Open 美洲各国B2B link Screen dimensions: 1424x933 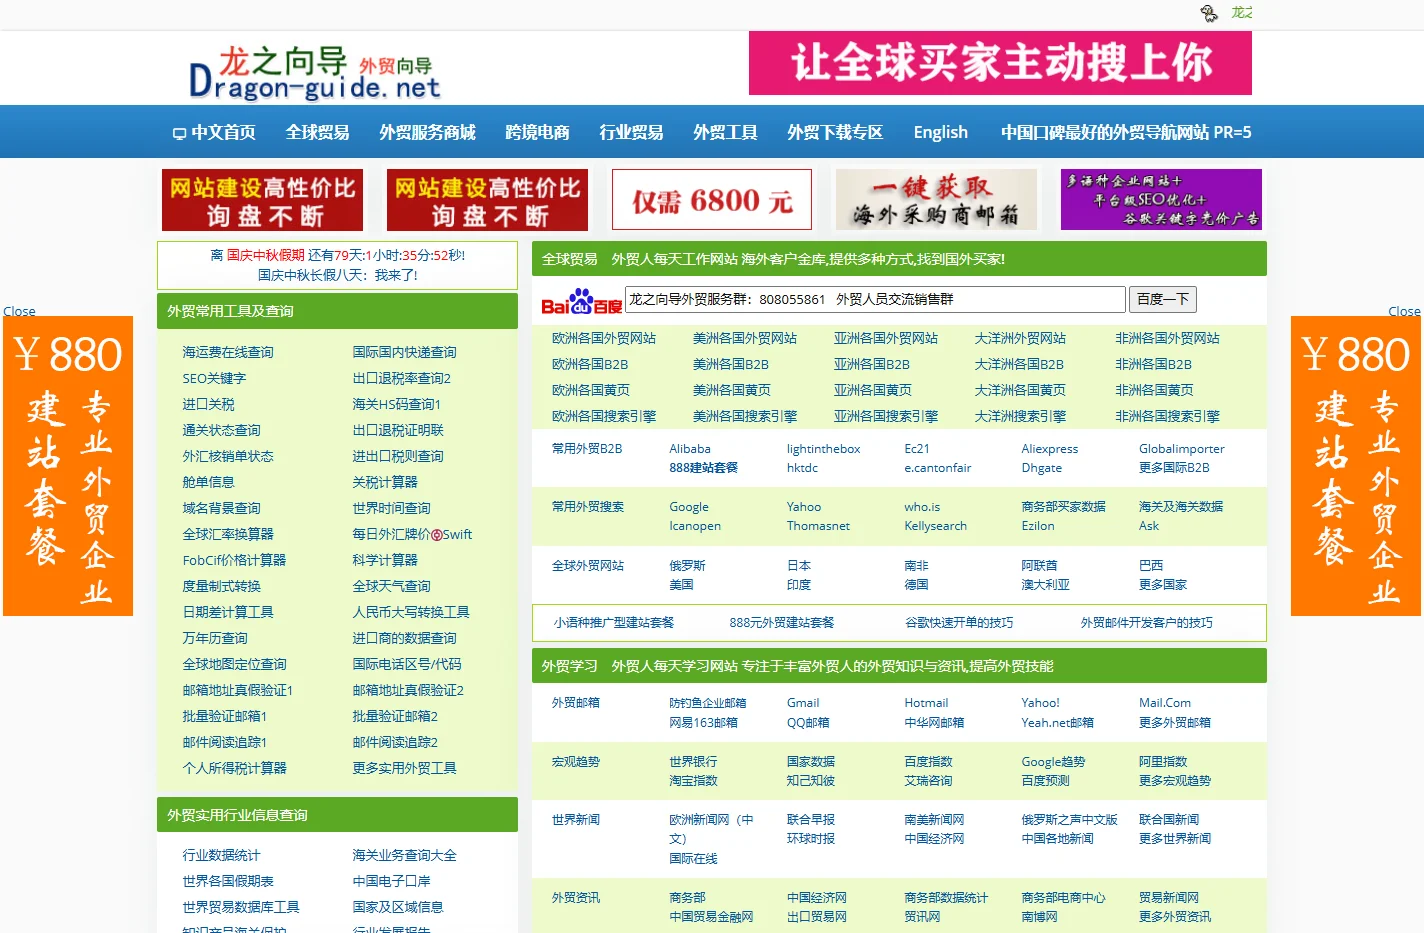(x=731, y=364)
